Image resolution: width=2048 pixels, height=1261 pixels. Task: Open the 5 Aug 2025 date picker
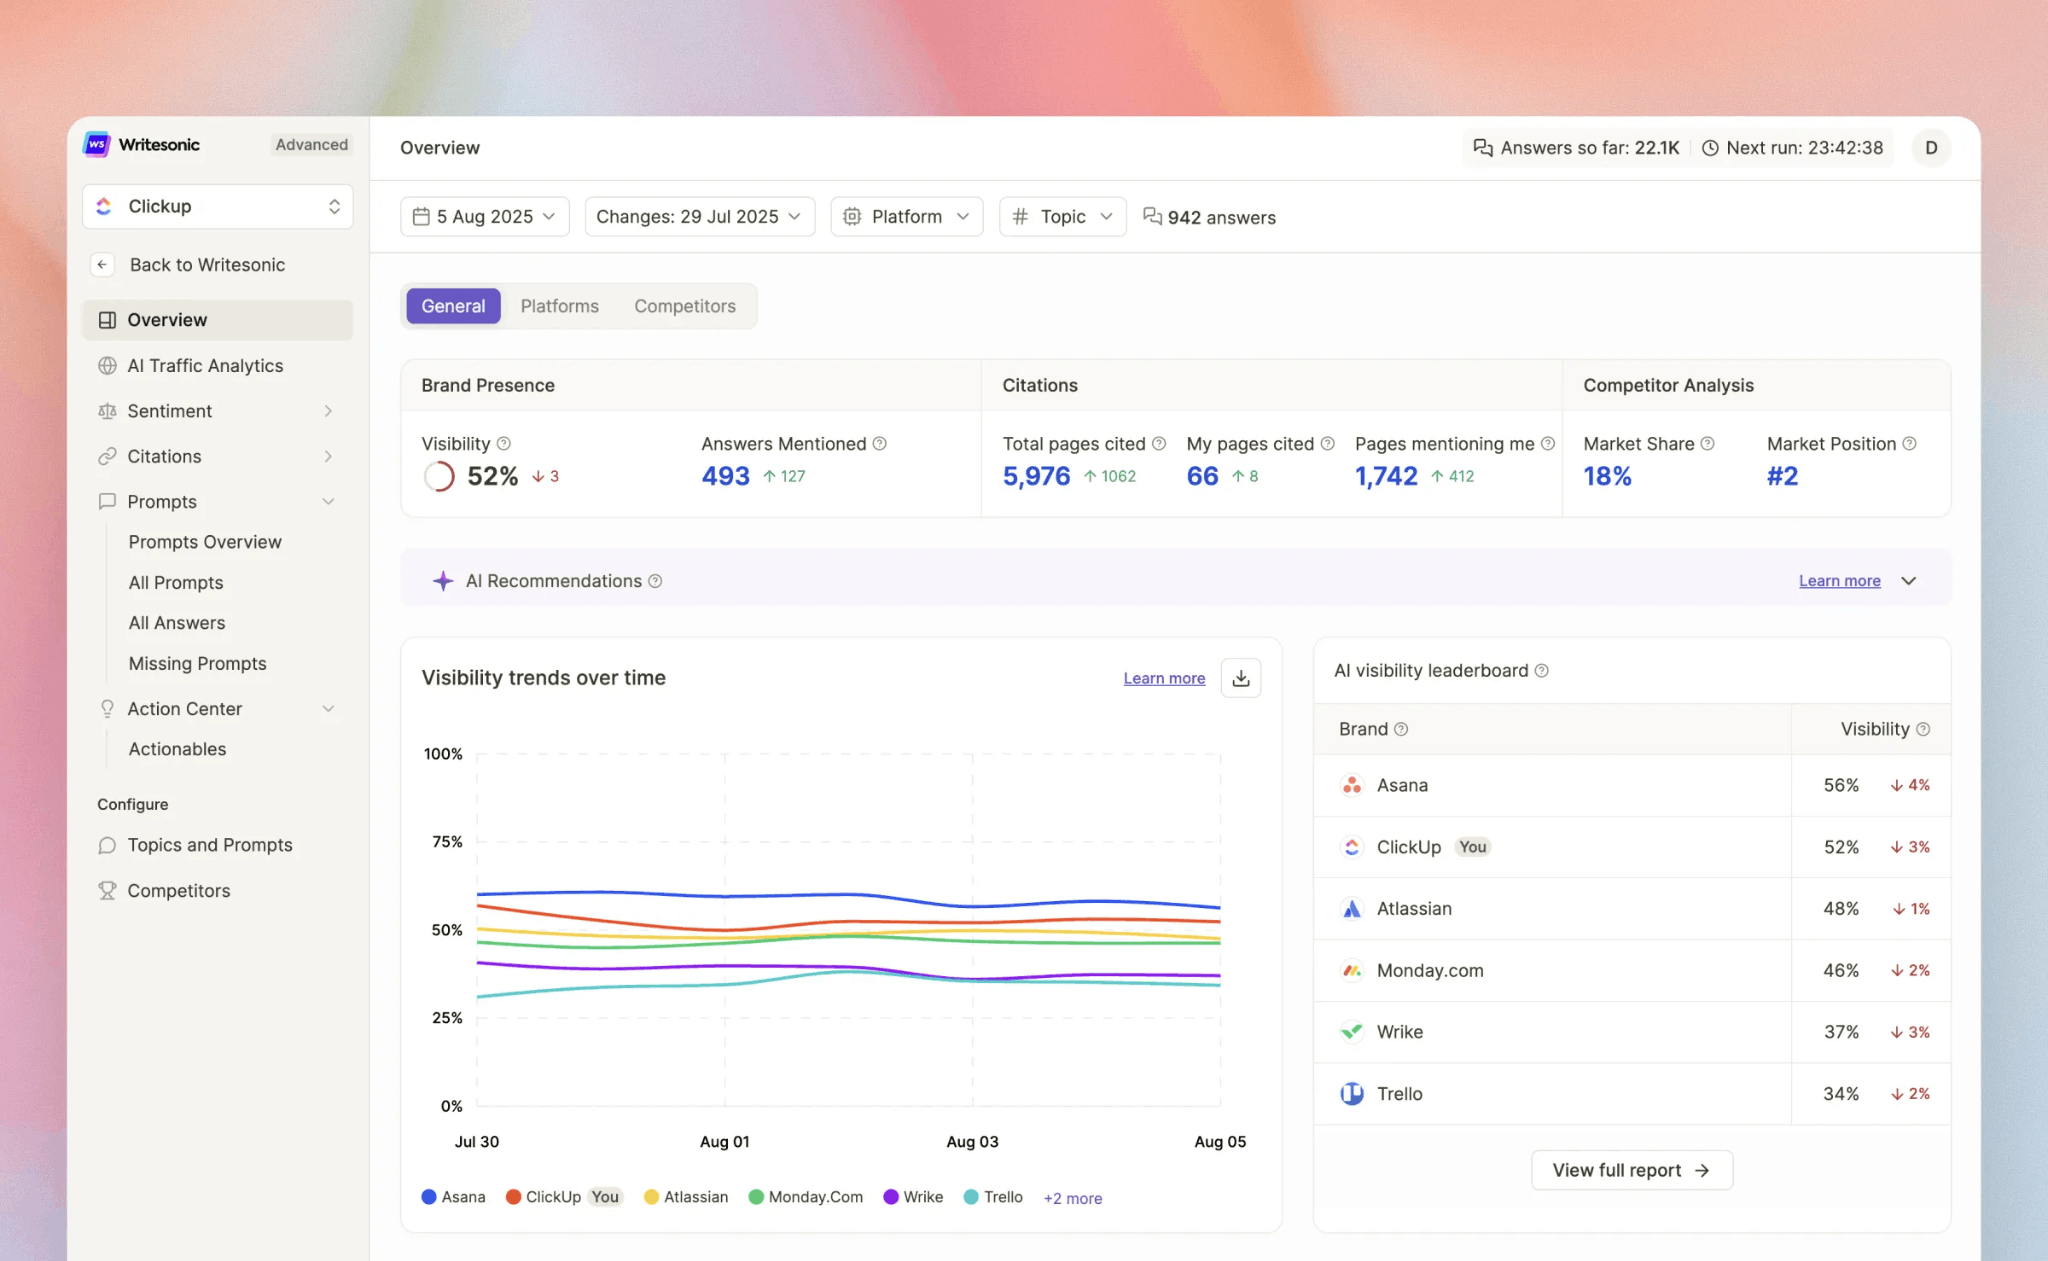(484, 216)
